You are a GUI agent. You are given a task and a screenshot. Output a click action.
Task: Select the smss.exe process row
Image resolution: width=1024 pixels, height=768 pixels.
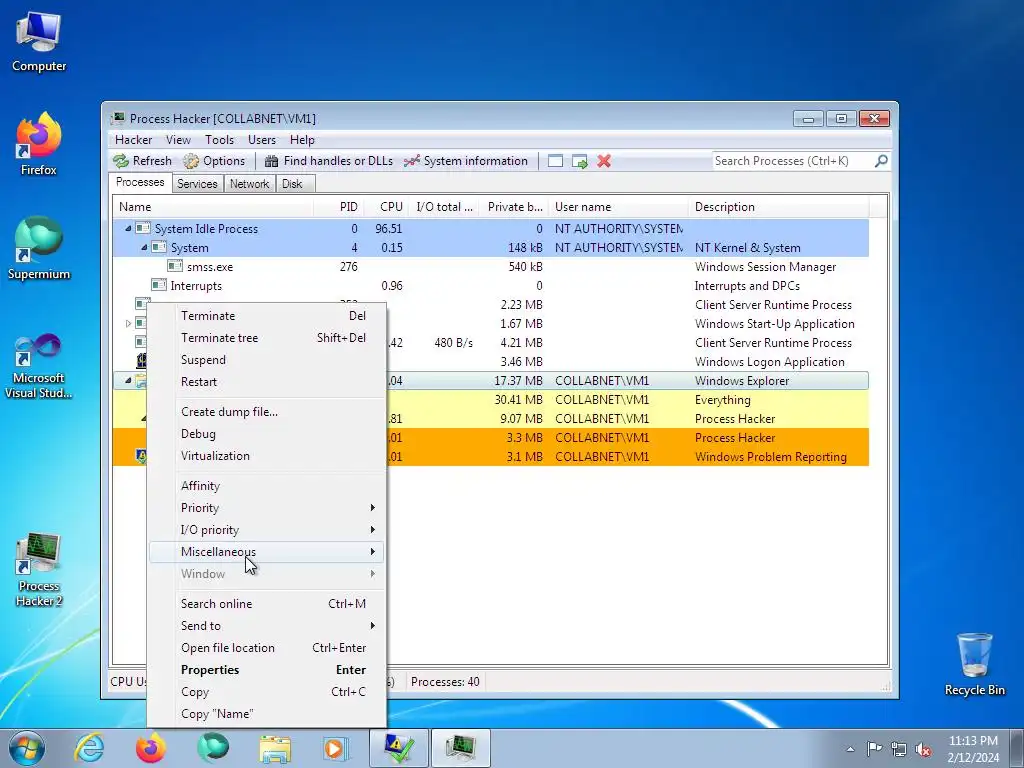[x=490, y=266]
